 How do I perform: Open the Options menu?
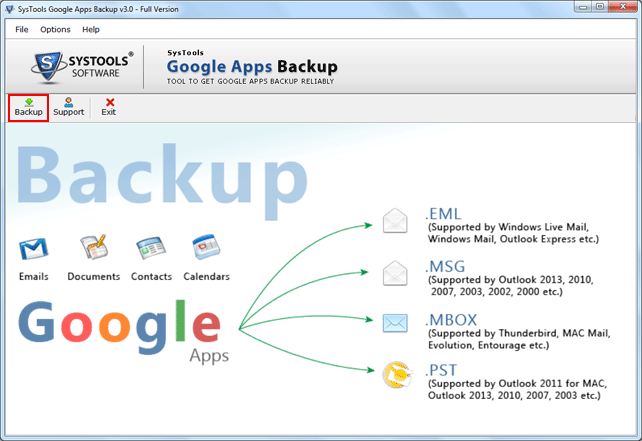point(55,29)
